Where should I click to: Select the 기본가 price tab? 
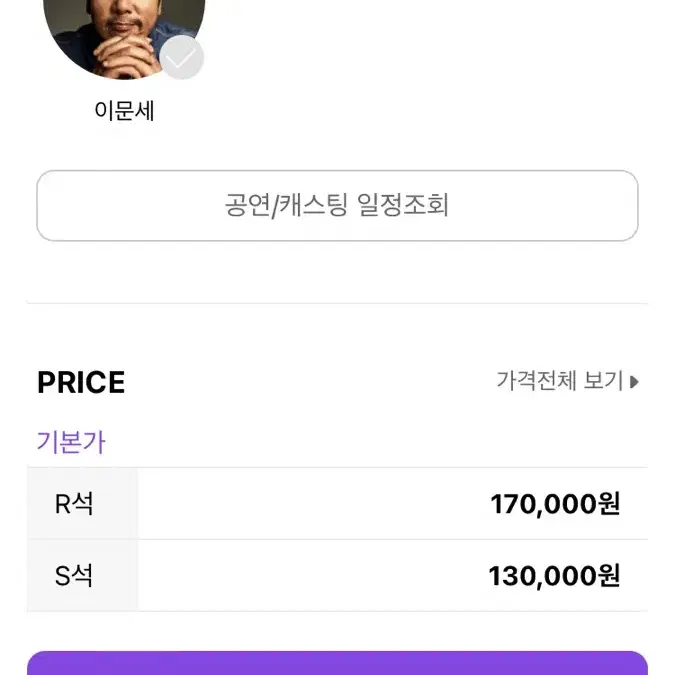coord(71,442)
